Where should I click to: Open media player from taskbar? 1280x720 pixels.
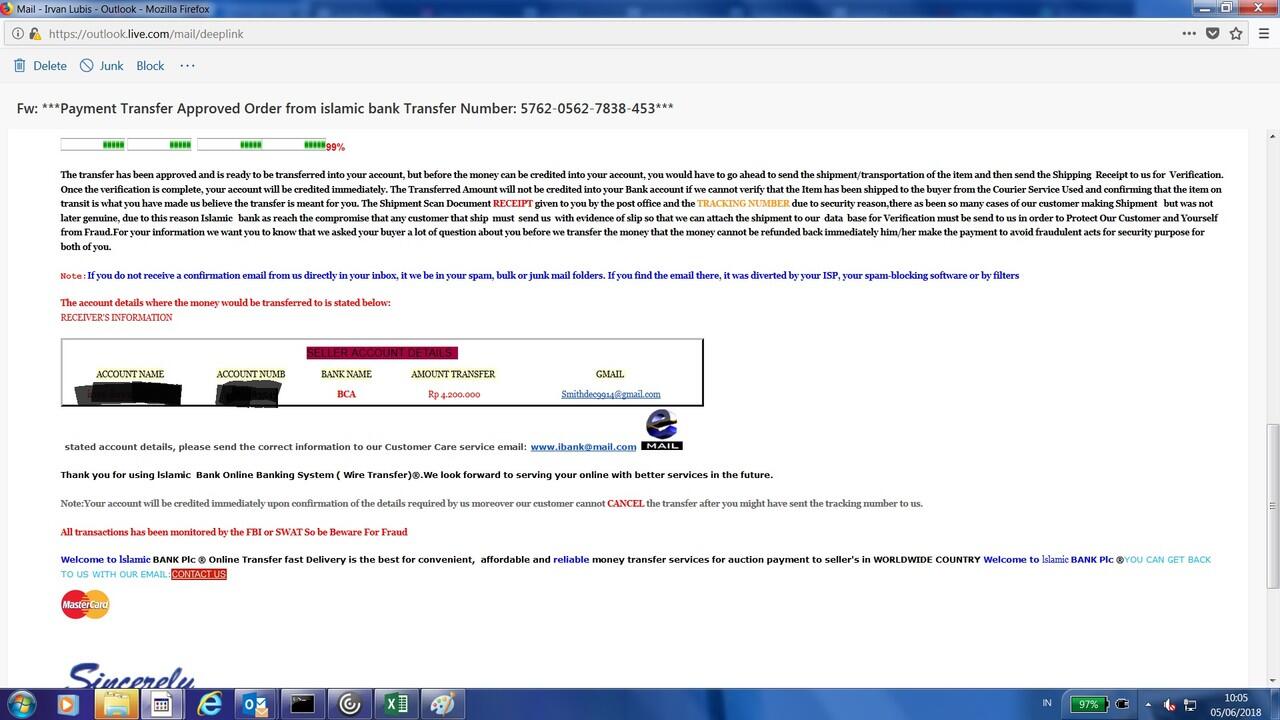click(67, 705)
